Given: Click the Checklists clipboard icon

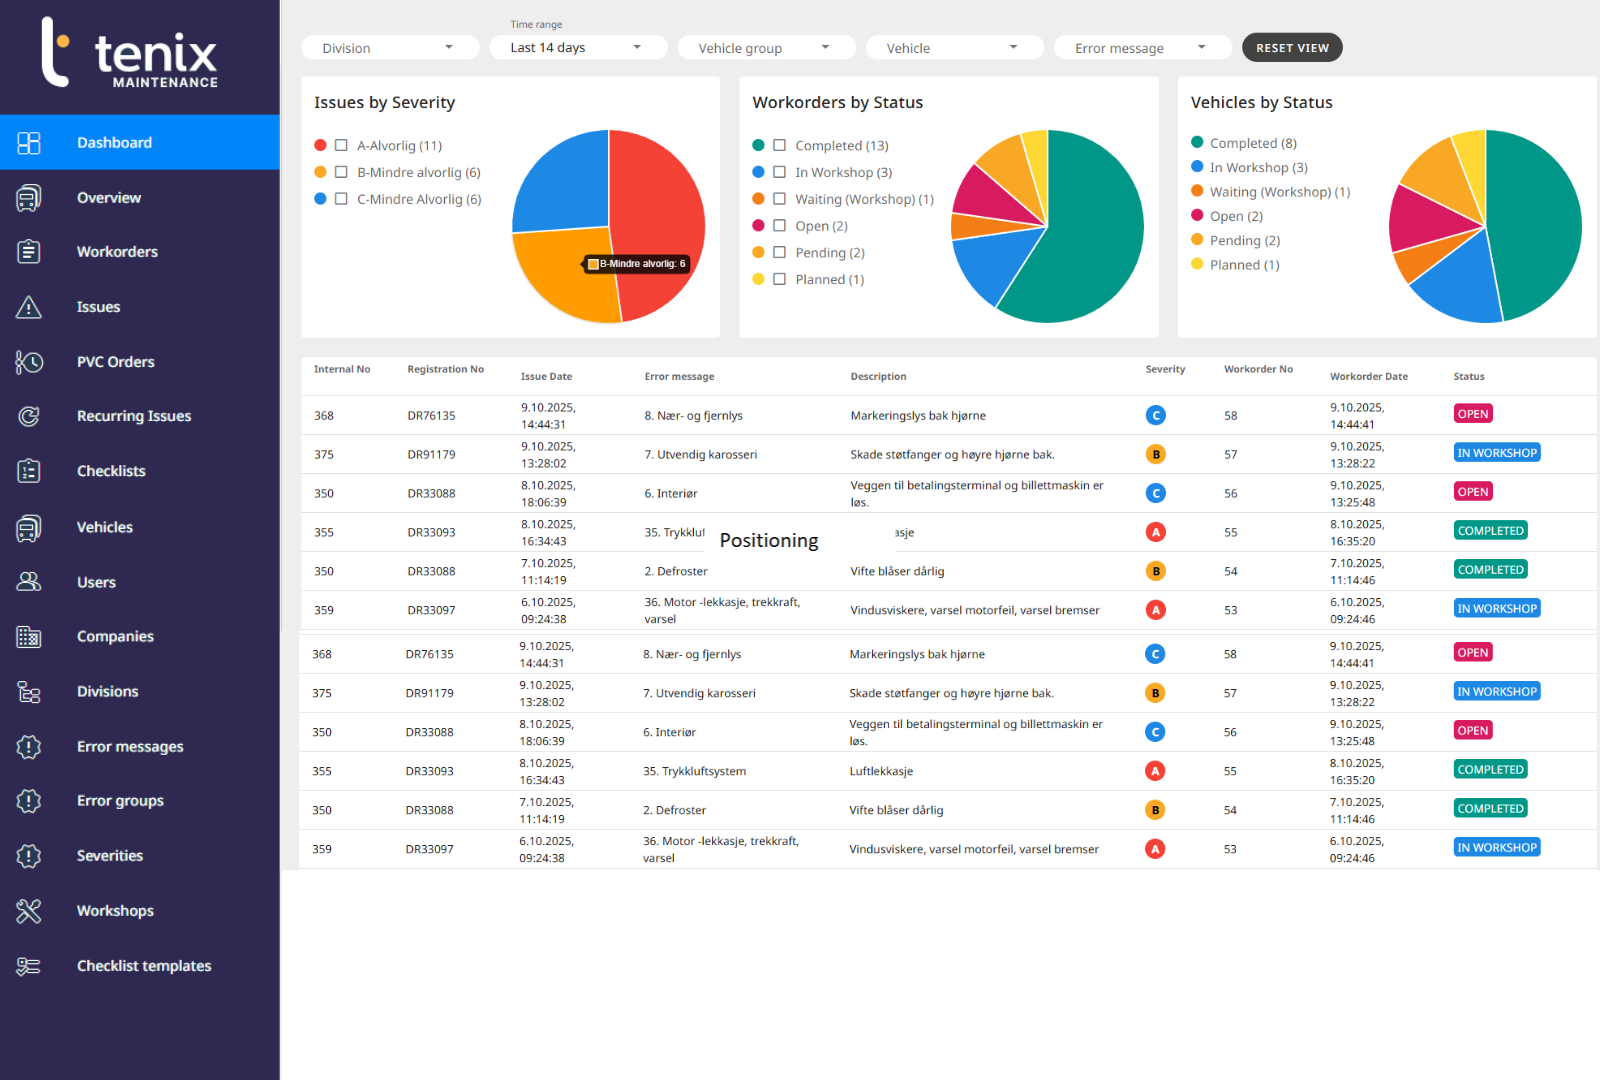Looking at the screenshot, I should 29,471.
